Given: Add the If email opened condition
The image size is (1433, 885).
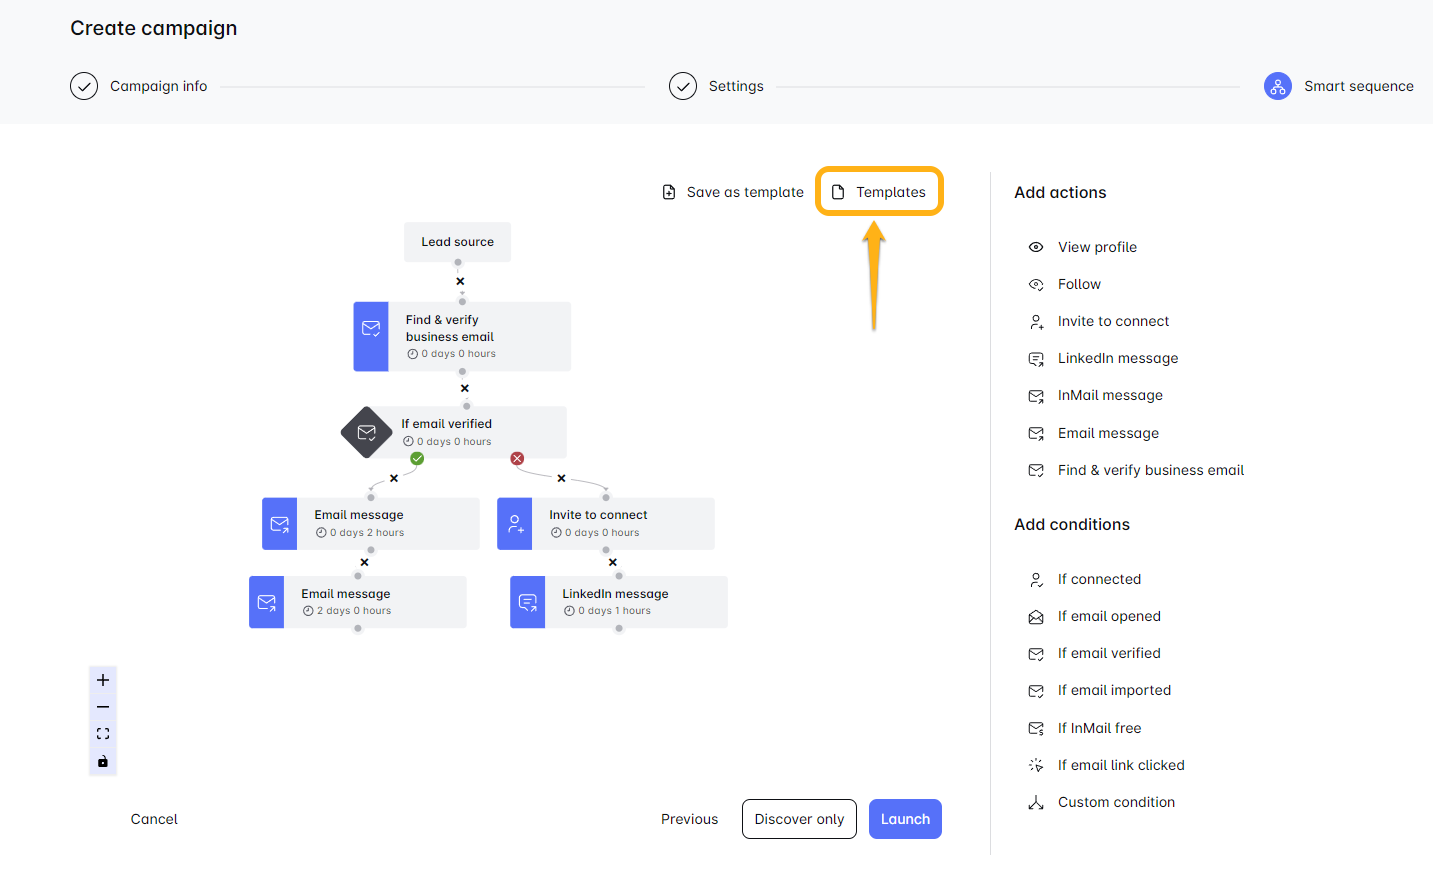Looking at the screenshot, I should point(1108,616).
